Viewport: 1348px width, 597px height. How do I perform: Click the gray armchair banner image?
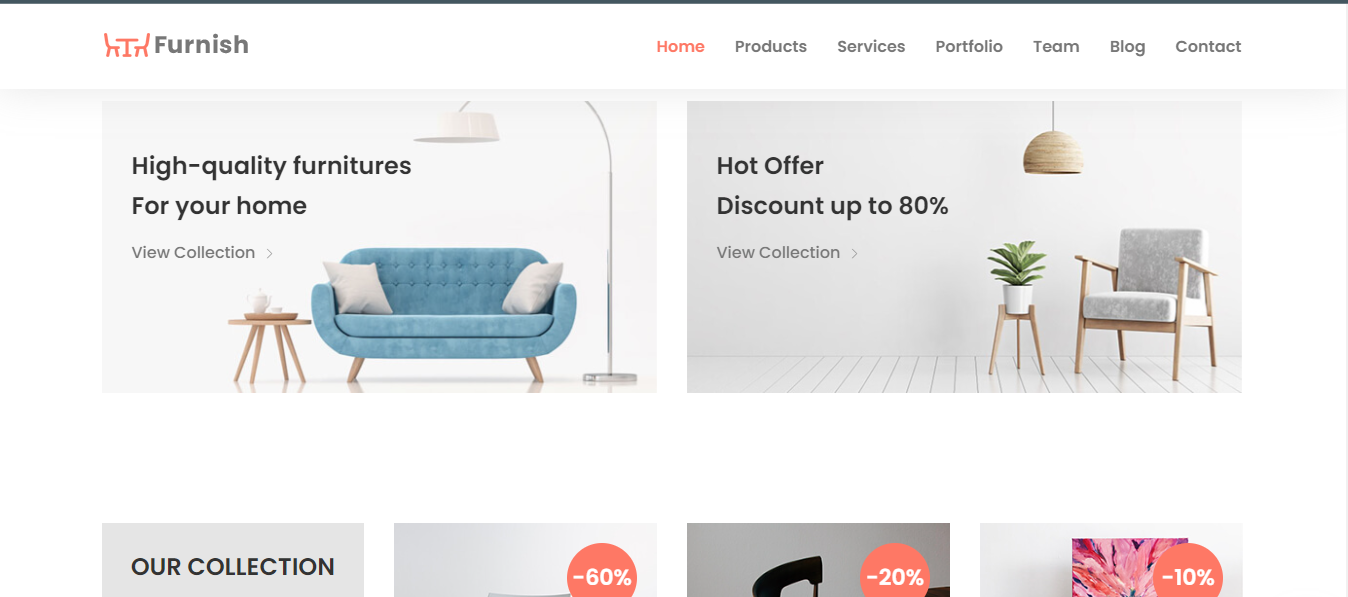tap(964, 246)
